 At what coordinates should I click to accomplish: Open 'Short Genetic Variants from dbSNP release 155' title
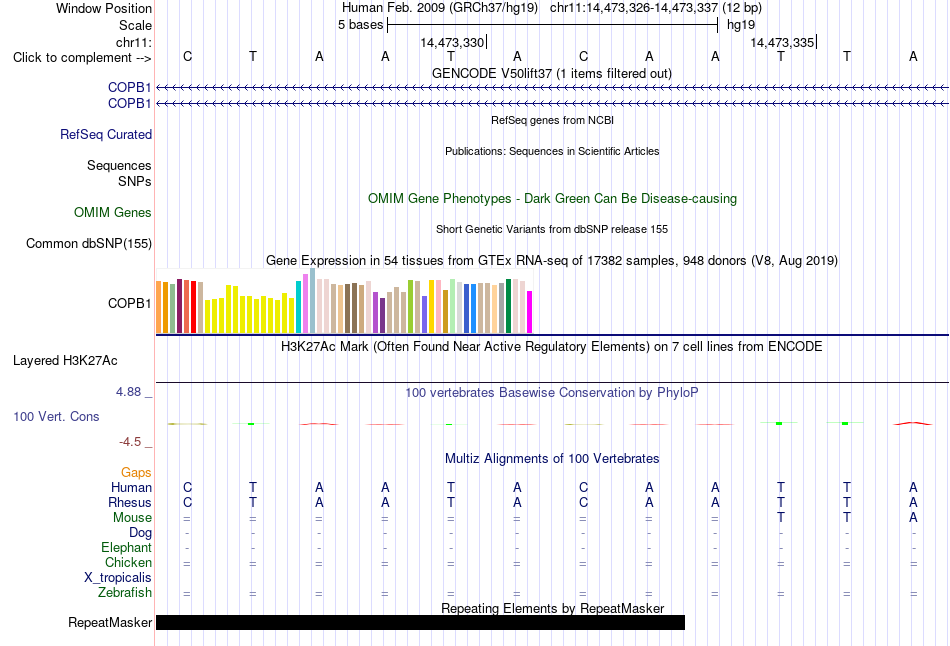(x=552, y=229)
